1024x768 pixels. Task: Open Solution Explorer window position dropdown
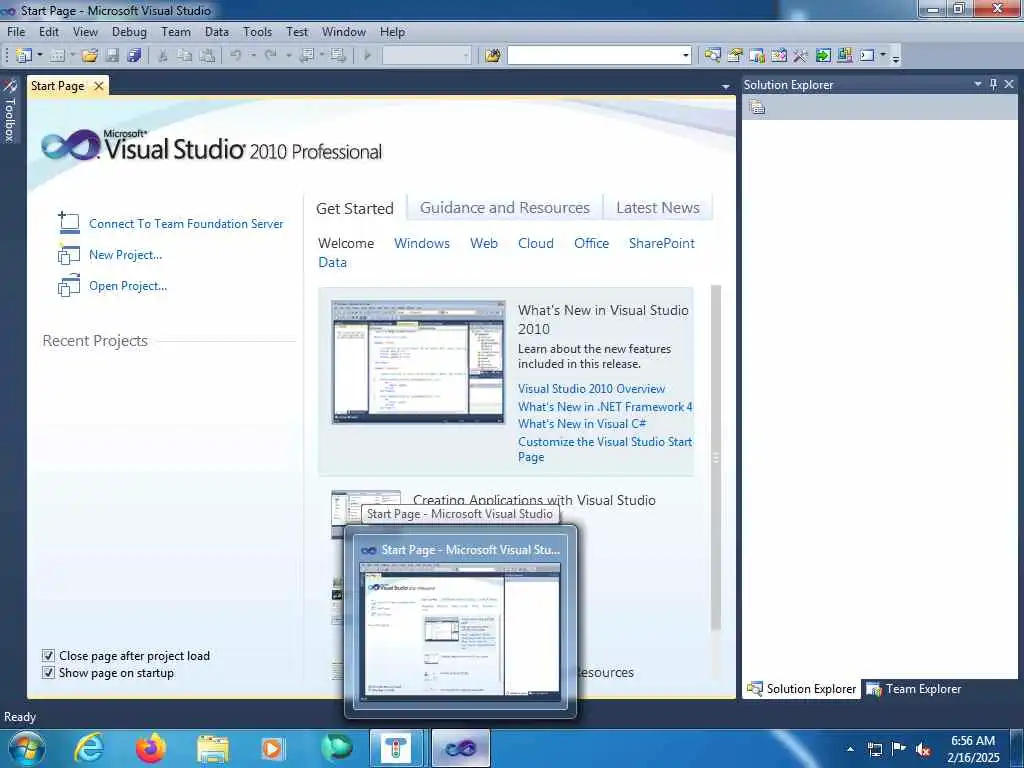(978, 84)
